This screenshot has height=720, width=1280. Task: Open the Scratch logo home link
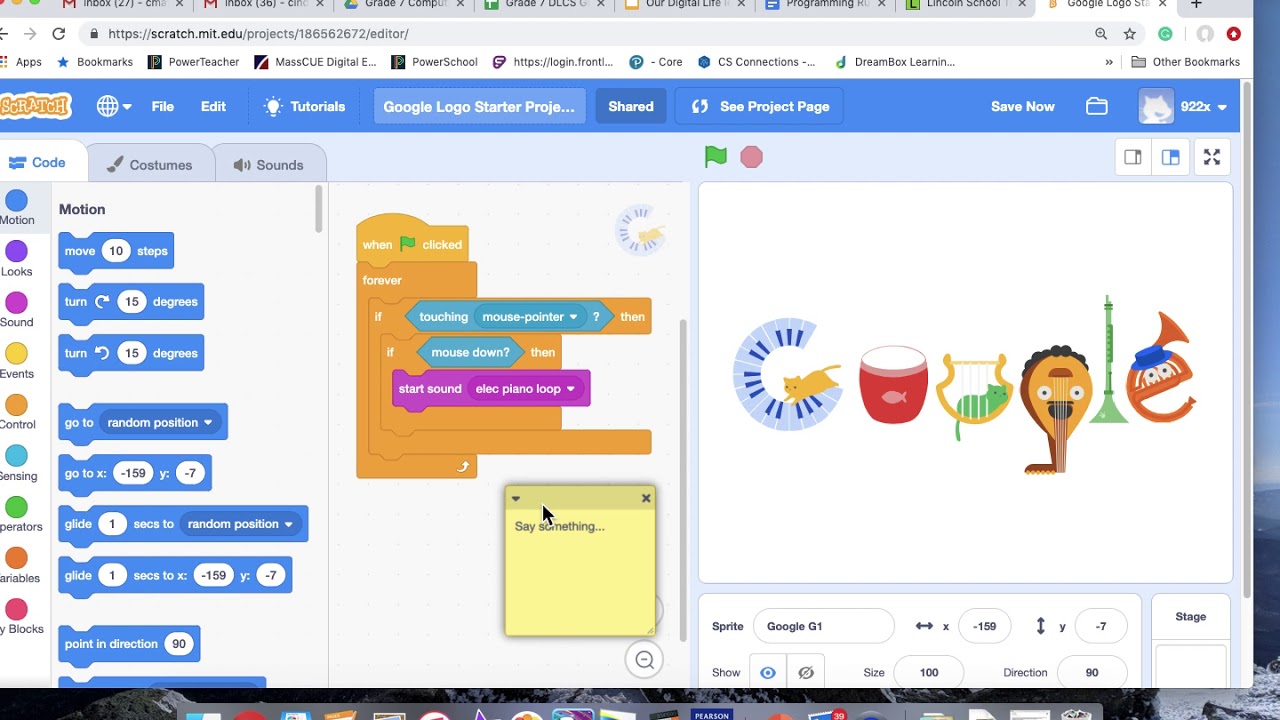pyautogui.click(x=35, y=106)
